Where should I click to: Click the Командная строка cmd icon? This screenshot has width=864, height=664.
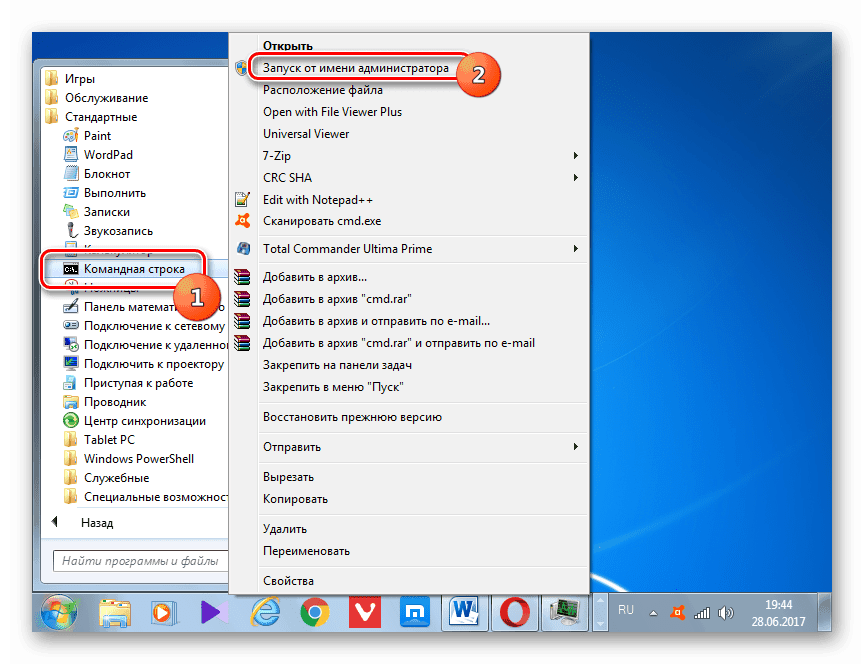71,269
